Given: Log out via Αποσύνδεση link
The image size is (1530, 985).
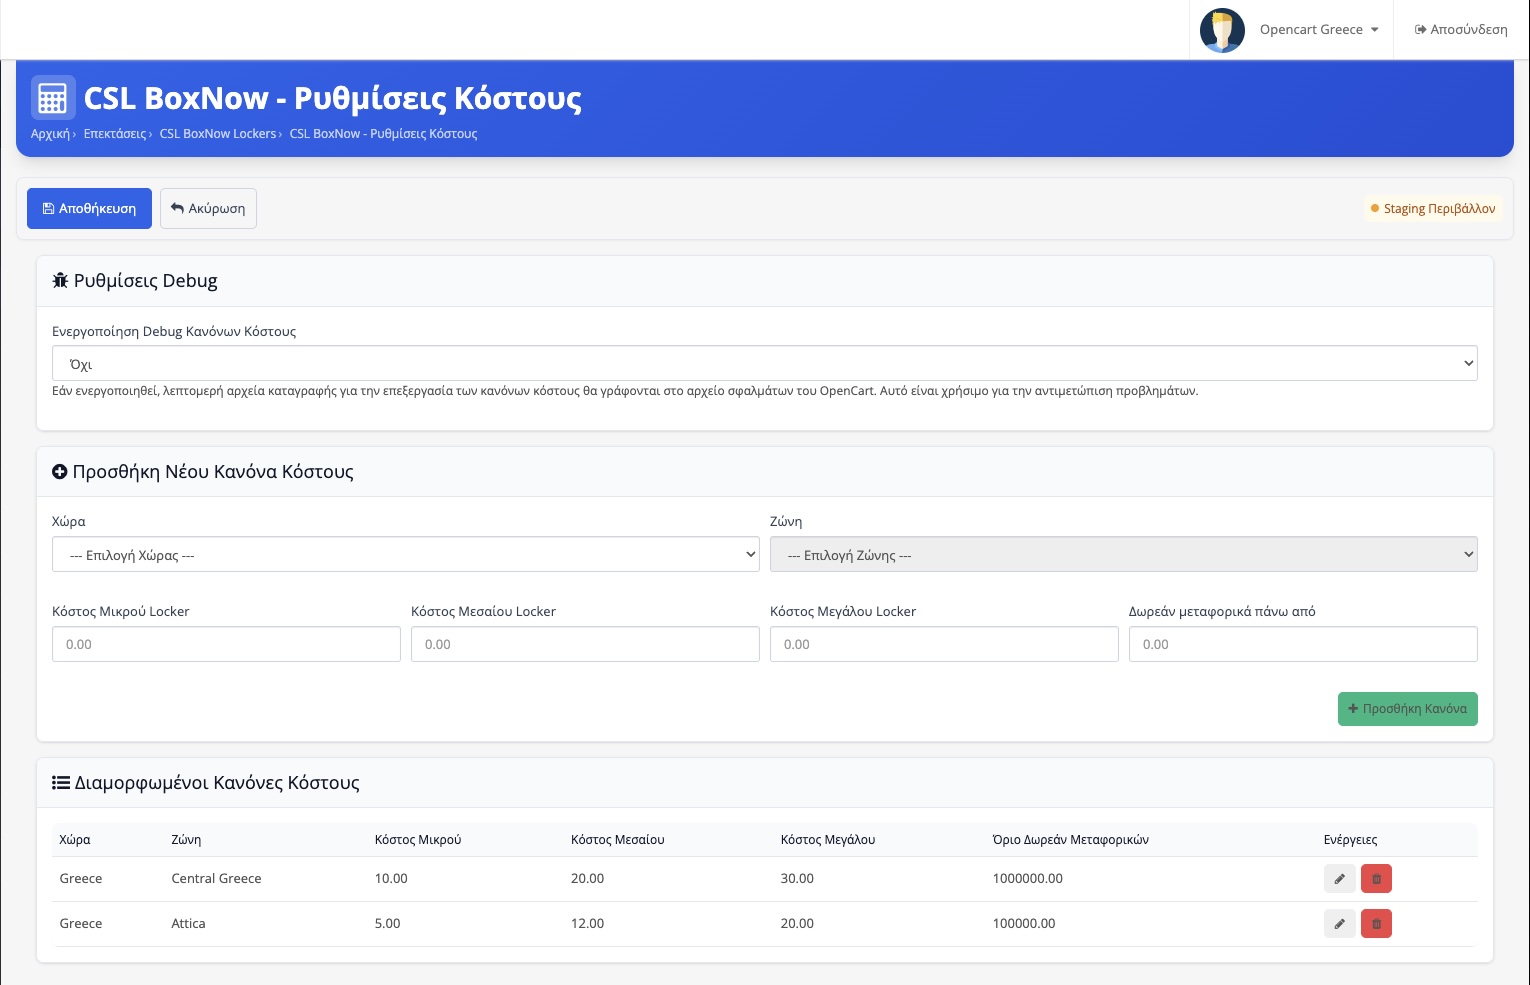Looking at the screenshot, I should click(x=1461, y=30).
